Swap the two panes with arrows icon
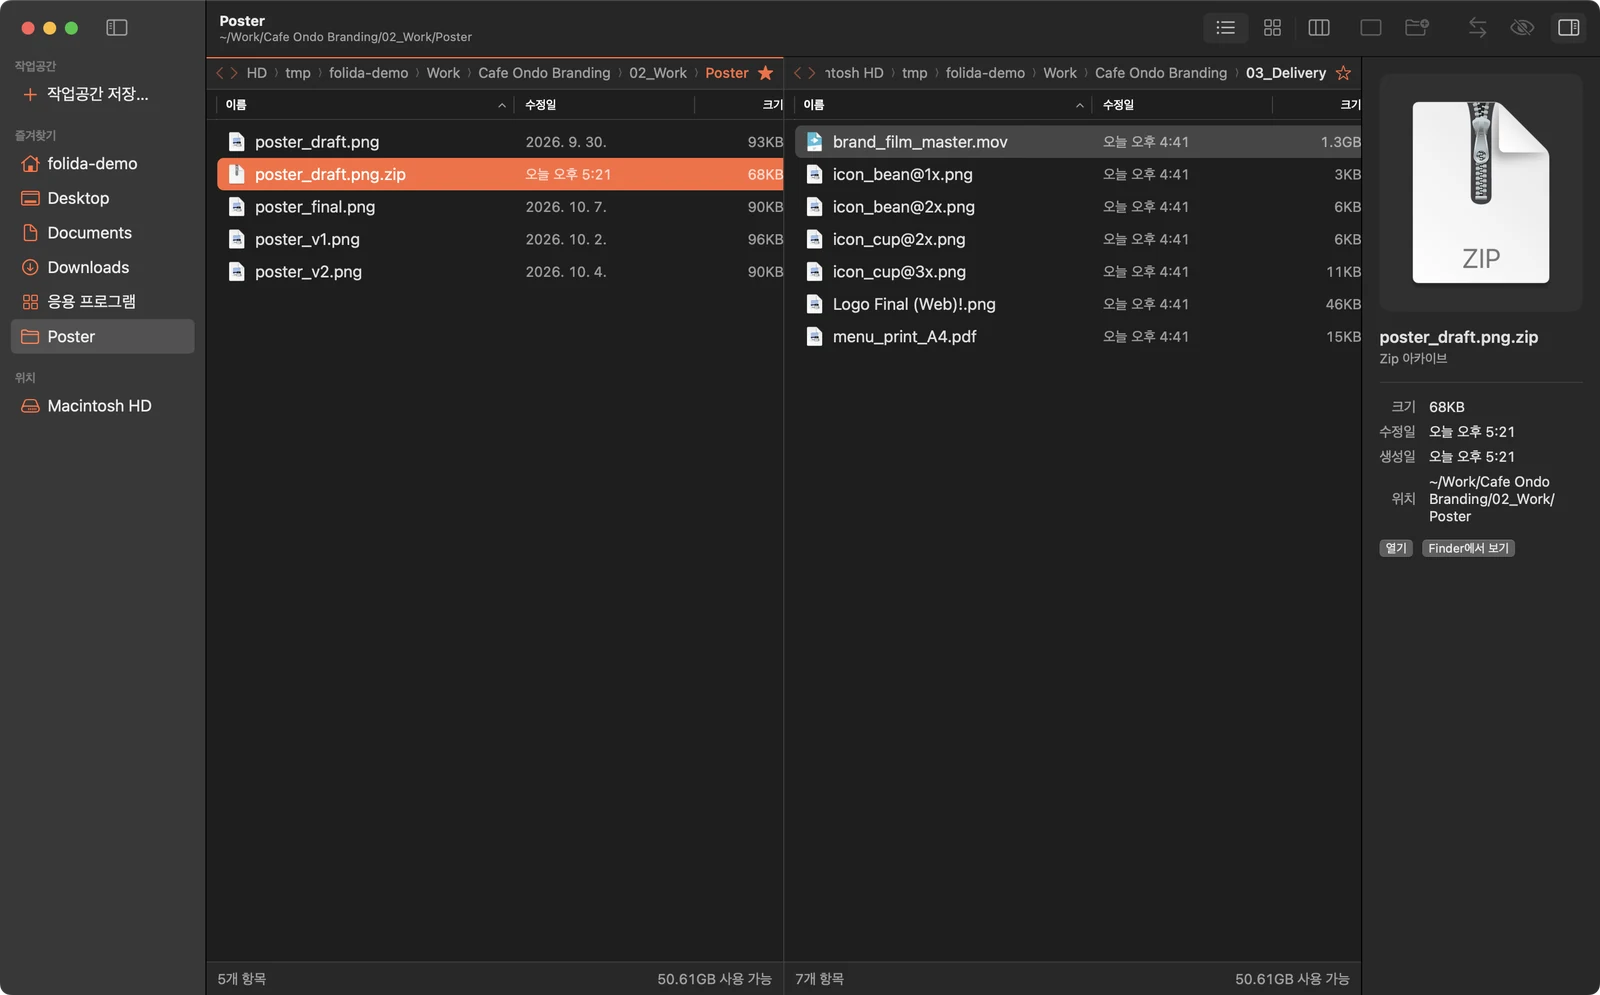The image size is (1600, 995). tap(1477, 28)
